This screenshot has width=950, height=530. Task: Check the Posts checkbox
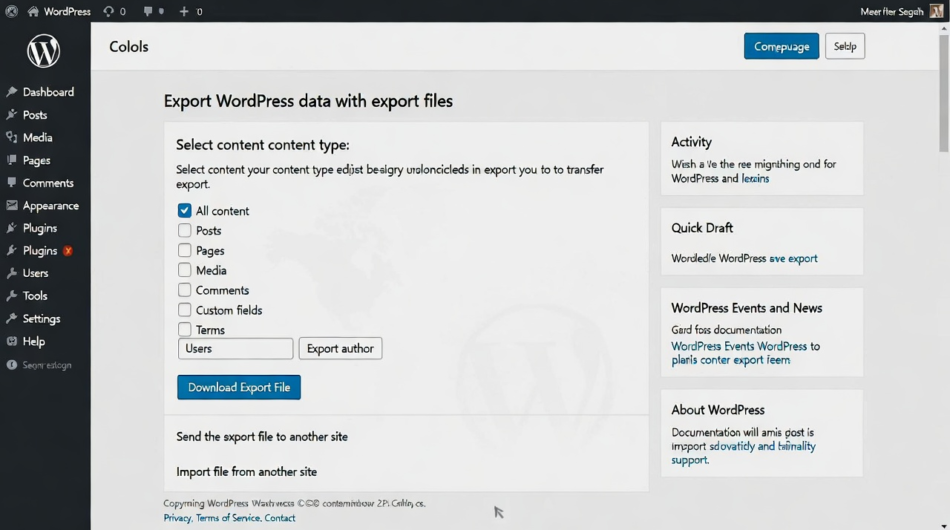(184, 230)
